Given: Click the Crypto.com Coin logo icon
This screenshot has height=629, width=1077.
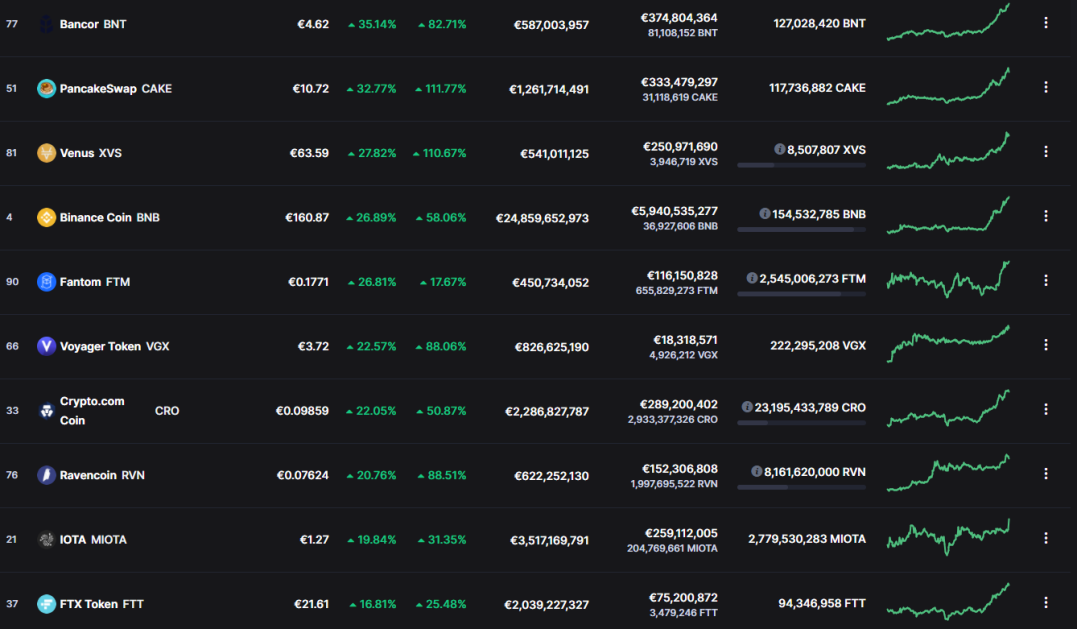Looking at the screenshot, I should (x=46, y=411).
